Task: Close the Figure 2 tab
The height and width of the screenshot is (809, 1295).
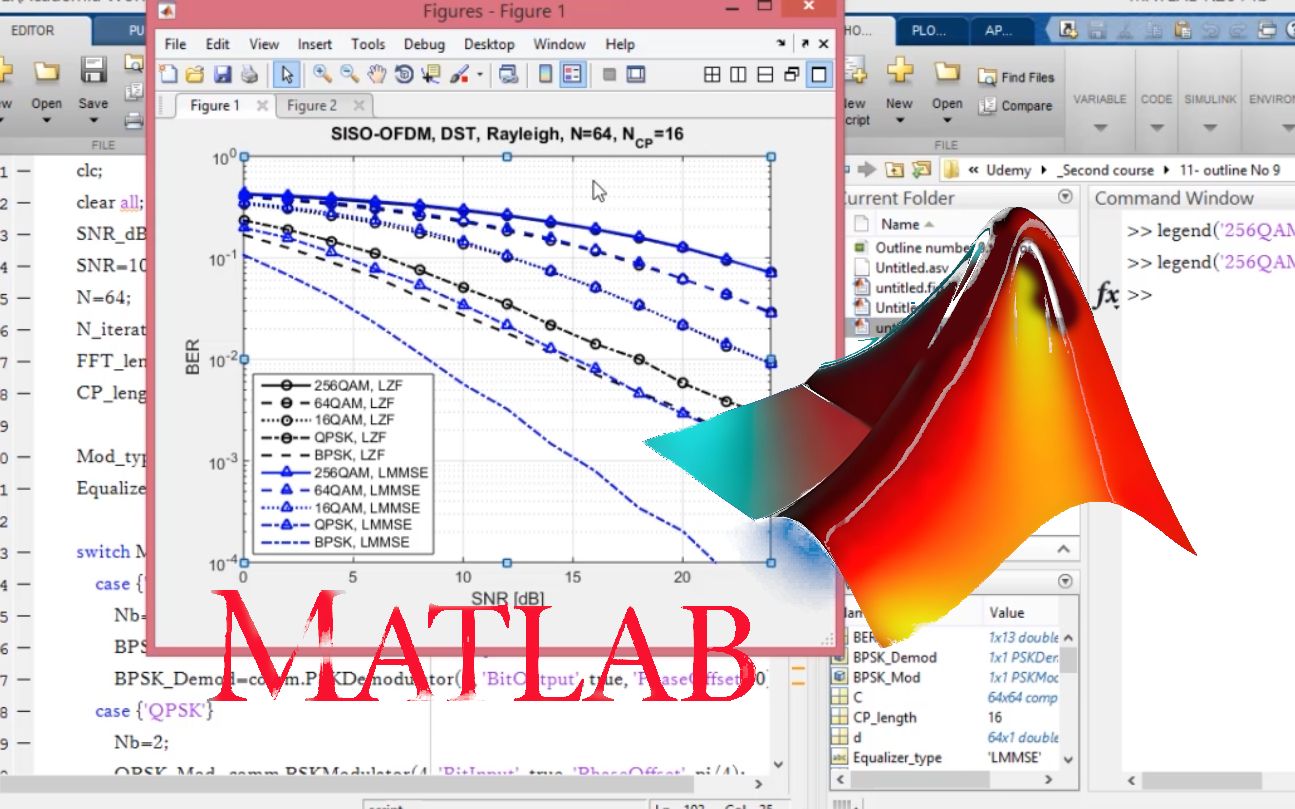Action: pyautogui.click(x=360, y=105)
